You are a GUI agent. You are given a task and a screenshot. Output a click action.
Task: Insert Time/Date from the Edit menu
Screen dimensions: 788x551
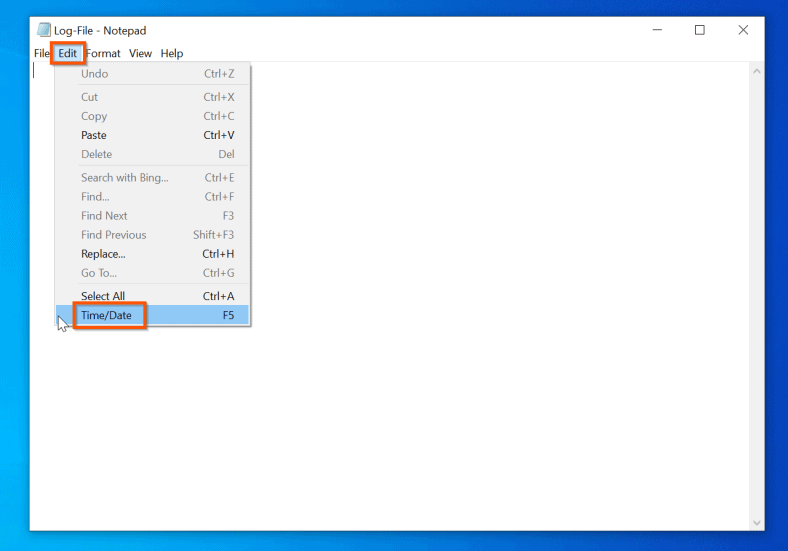click(152, 315)
